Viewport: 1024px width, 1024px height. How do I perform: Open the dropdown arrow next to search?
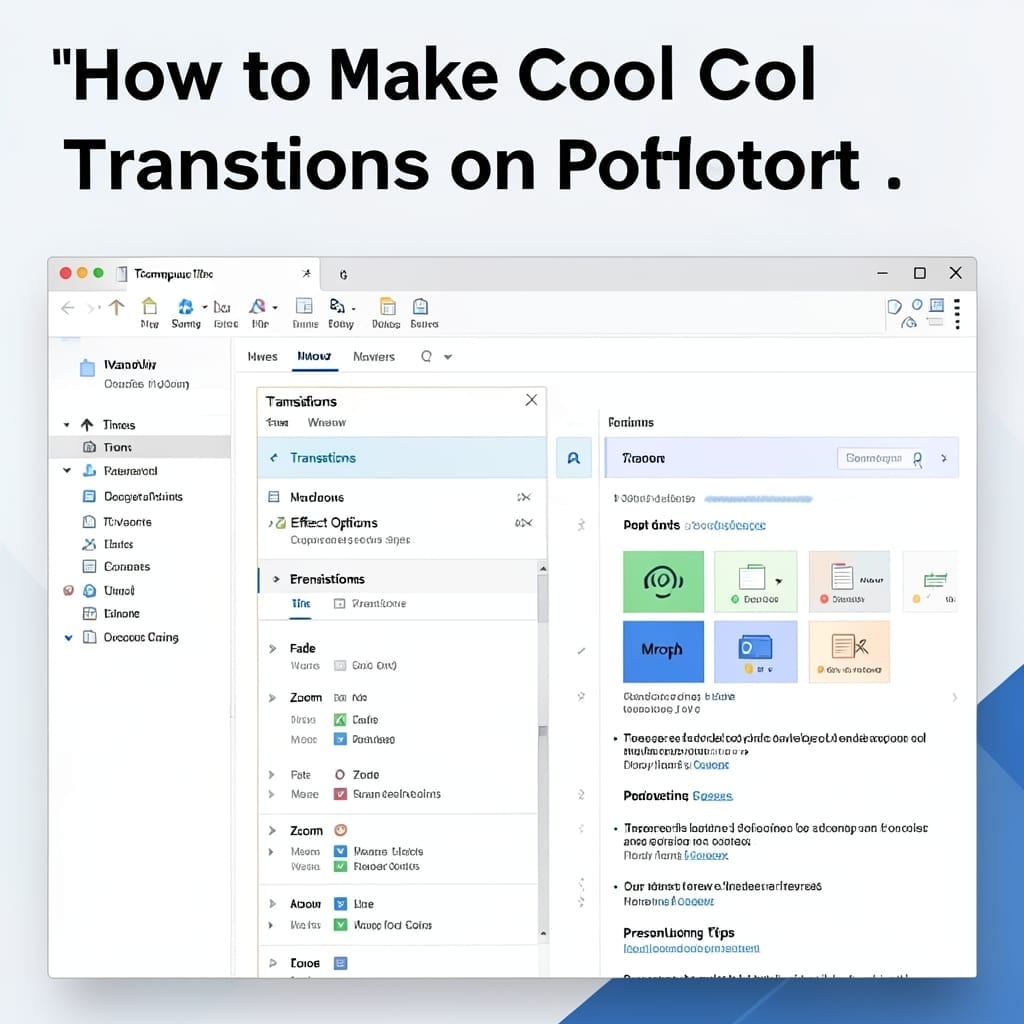click(x=448, y=357)
